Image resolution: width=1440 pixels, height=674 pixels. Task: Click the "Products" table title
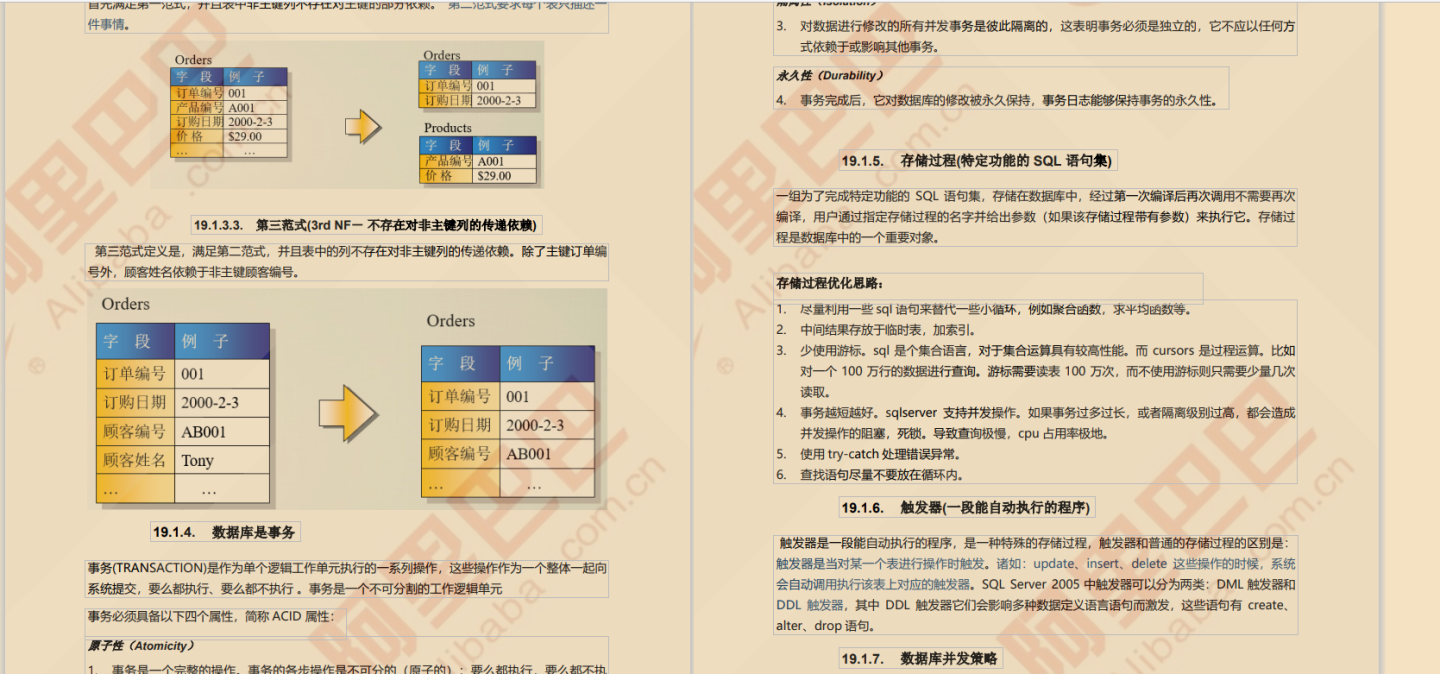coord(447,127)
